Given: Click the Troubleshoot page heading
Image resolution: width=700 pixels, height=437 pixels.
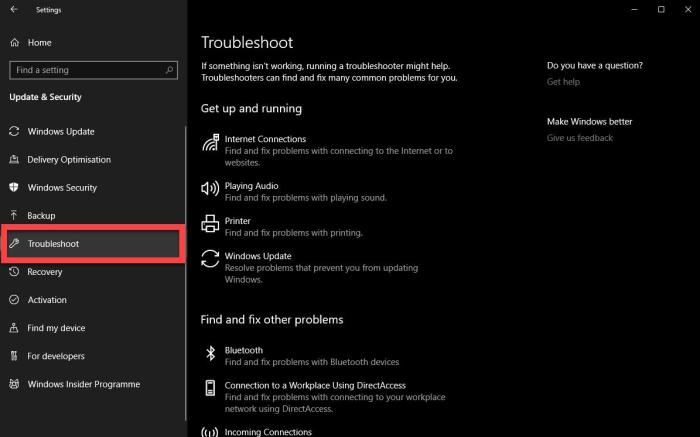Looking at the screenshot, I should [247, 42].
